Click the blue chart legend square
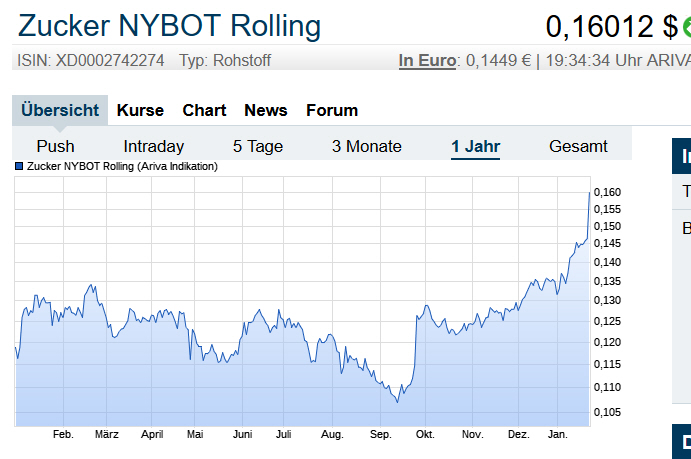This screenshot has height=459, width=691. [x=19, y=166]
